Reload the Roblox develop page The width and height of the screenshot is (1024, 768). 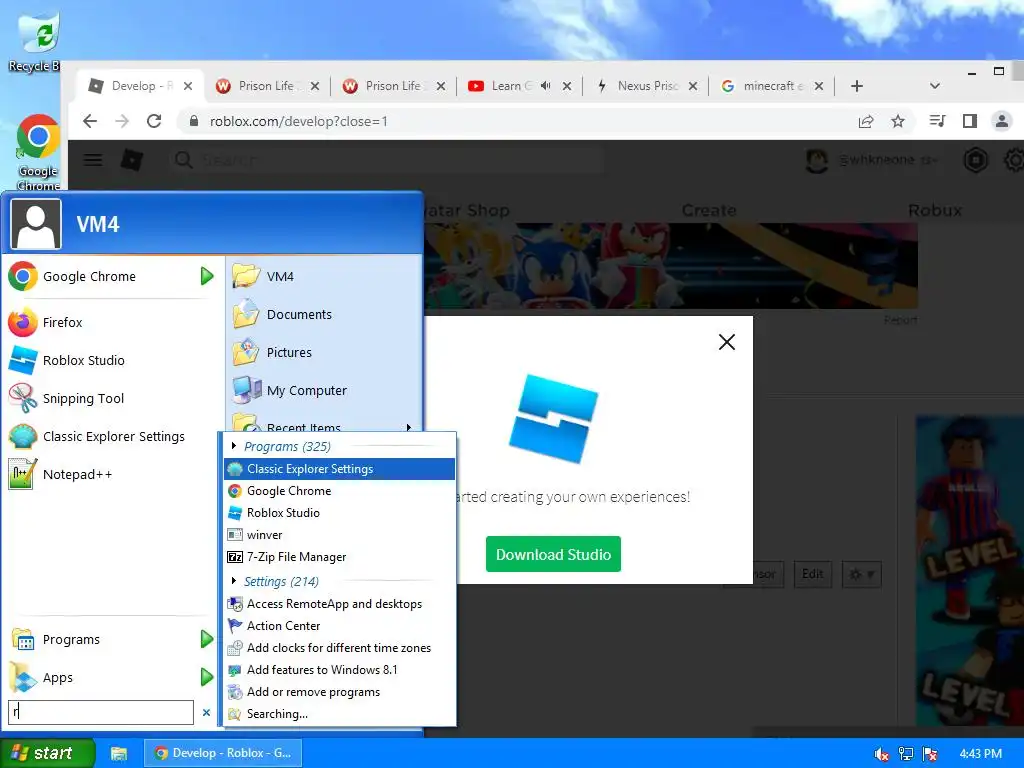[x=153, y=121]
